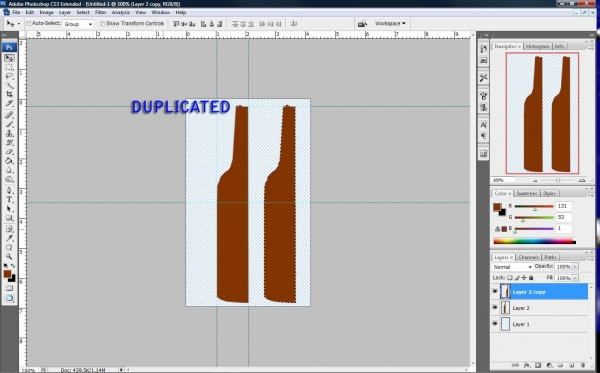Switch to the Paths tab

coord(550,257)
